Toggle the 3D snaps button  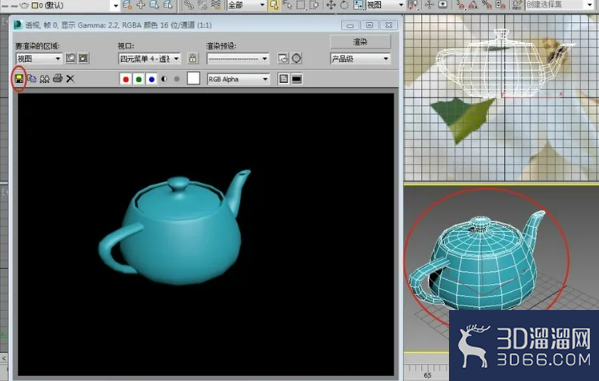460,5
